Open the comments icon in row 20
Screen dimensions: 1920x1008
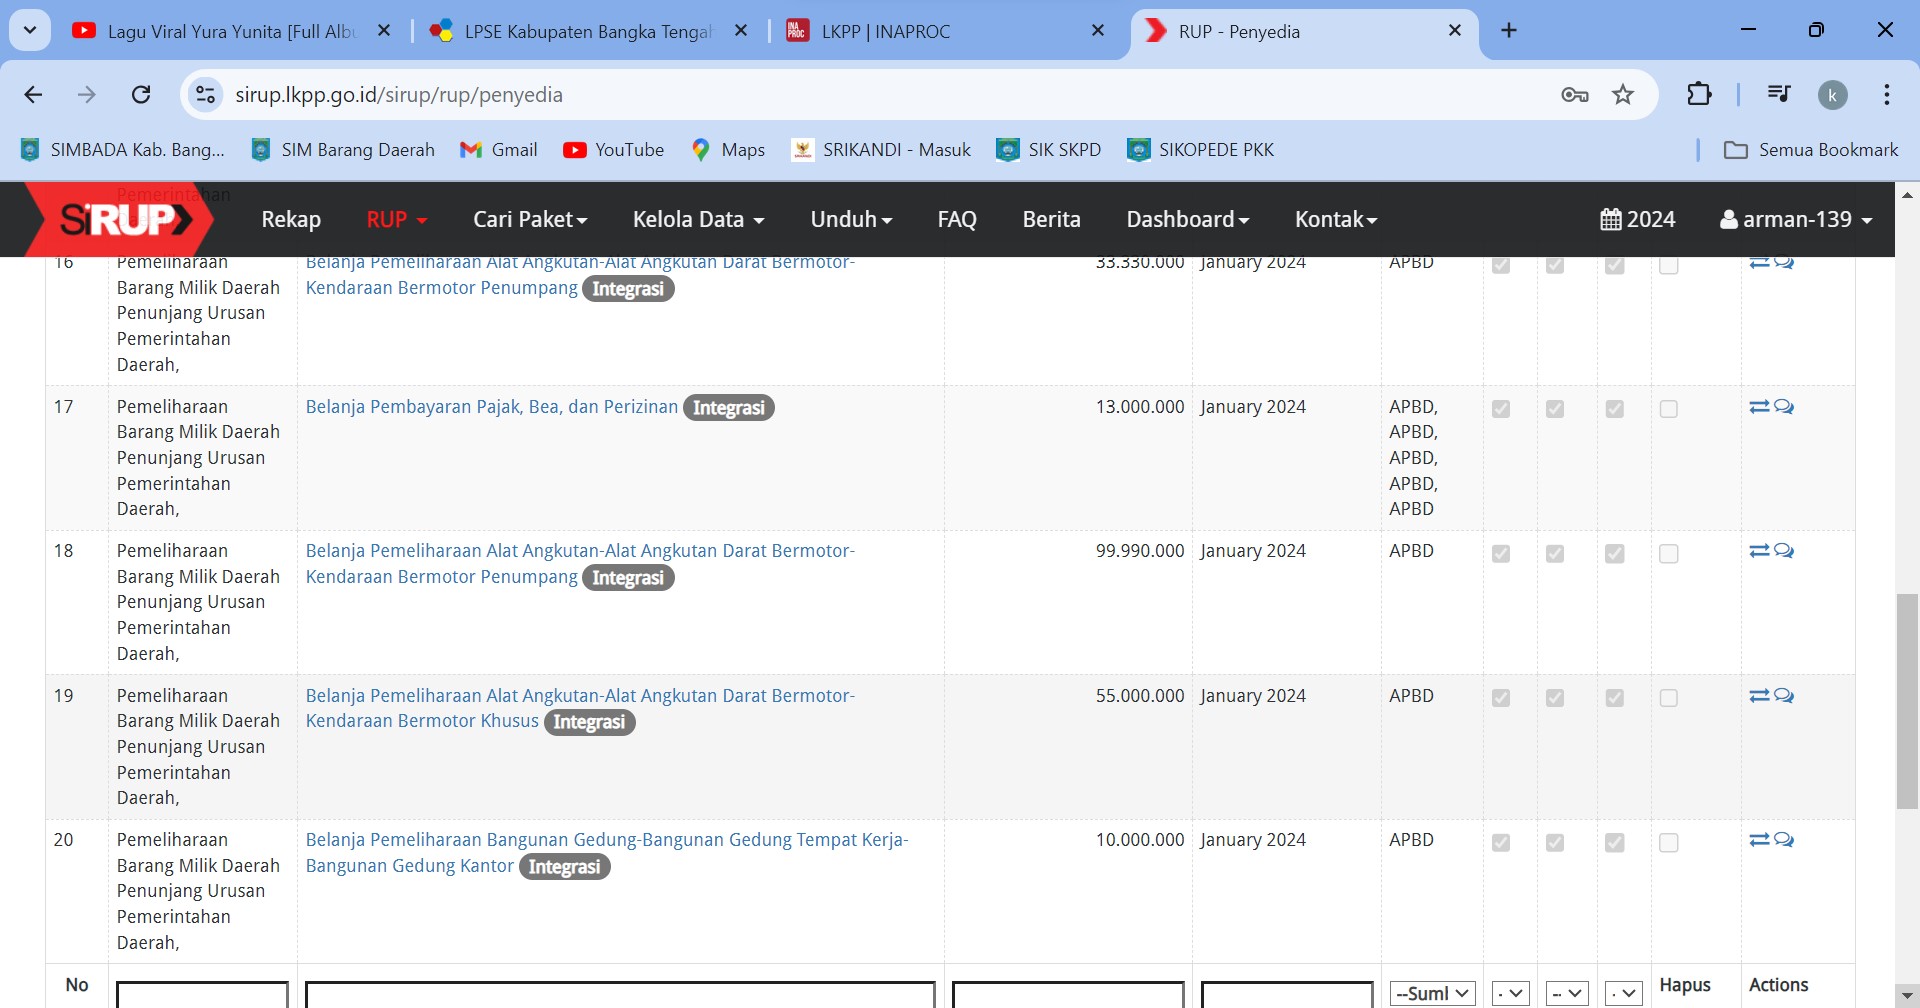(x=1784, y=840)
